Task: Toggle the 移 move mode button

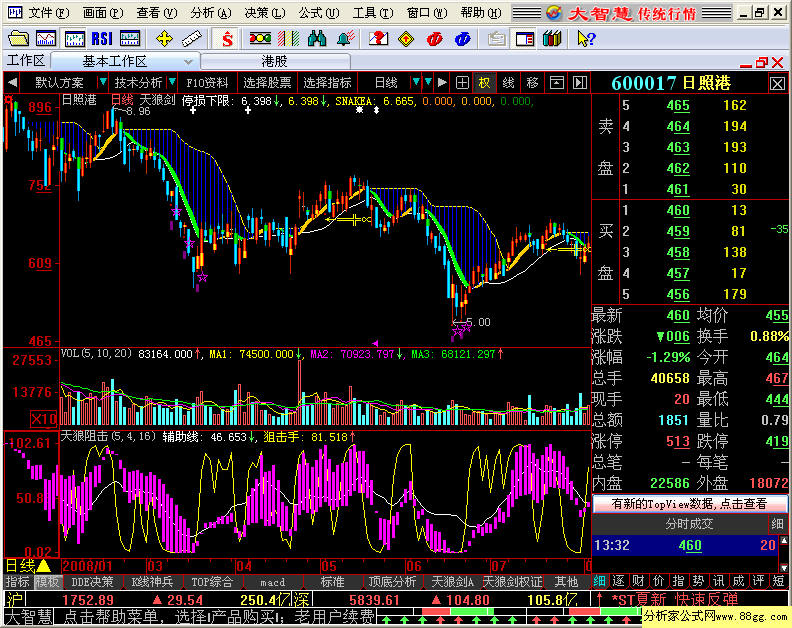Action: (532, 82)
